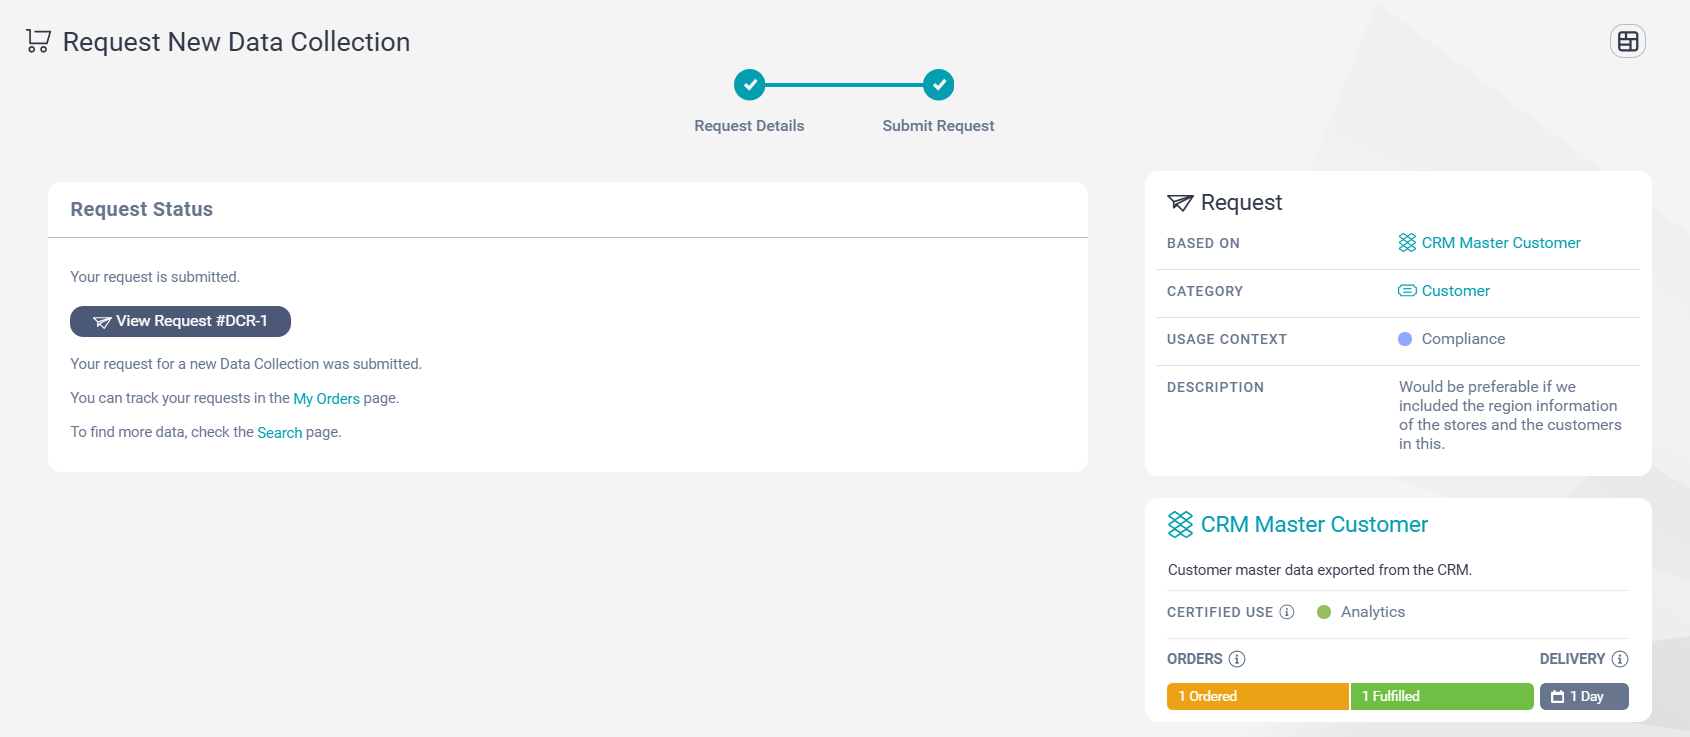
Task: Open View Request #DCR-1 button
Action: point(180,321)
